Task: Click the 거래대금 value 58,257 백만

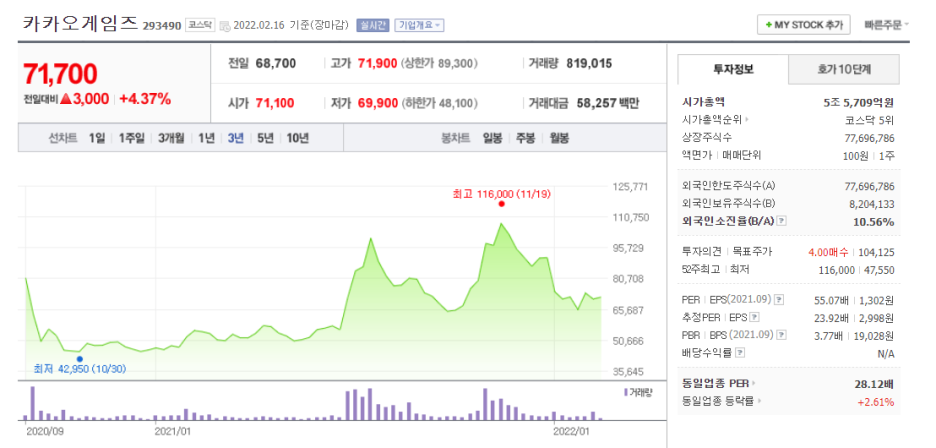Action: tap(608, 103)
